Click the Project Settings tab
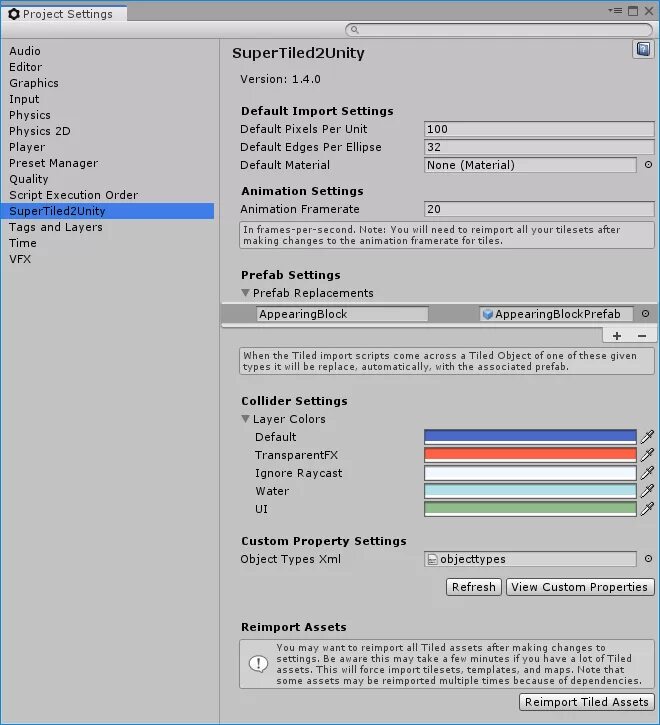 [x=64, y=14]
